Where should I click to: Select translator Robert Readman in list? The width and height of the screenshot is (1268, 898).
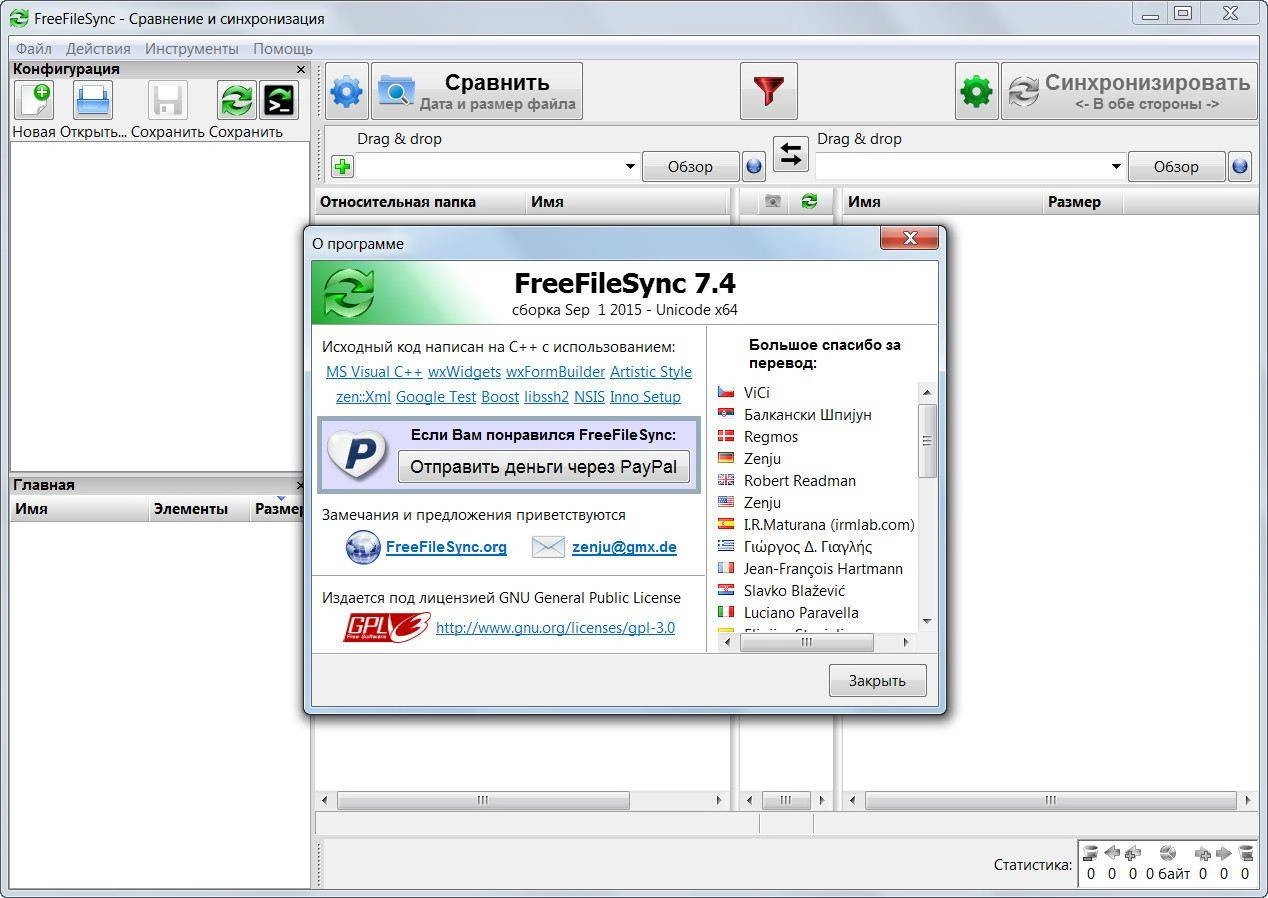tap(800, 481)
